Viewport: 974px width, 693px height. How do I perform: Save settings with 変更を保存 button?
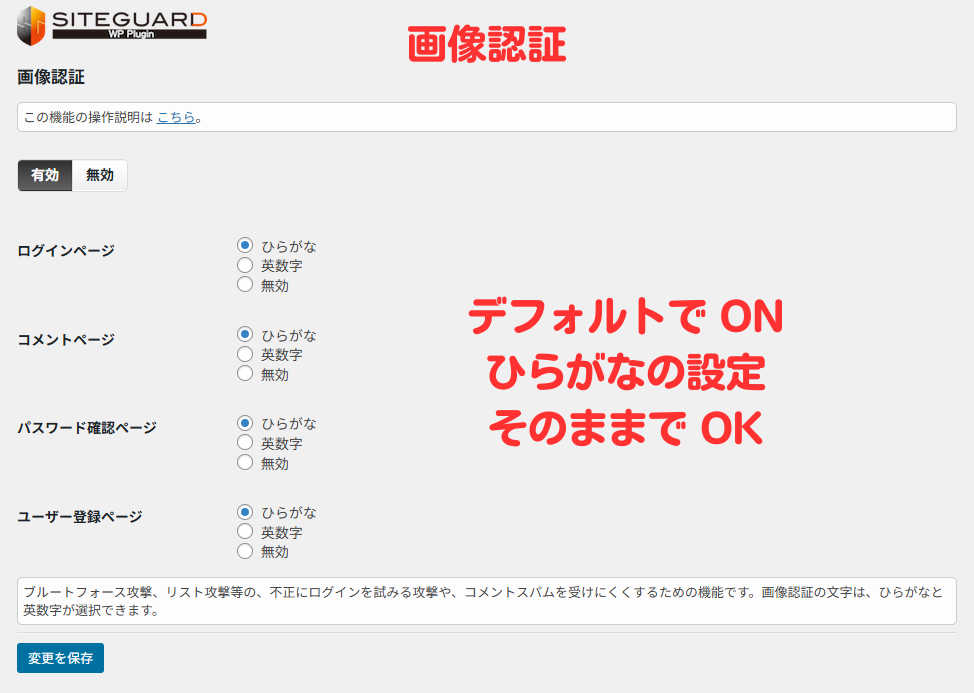(59, 658)
